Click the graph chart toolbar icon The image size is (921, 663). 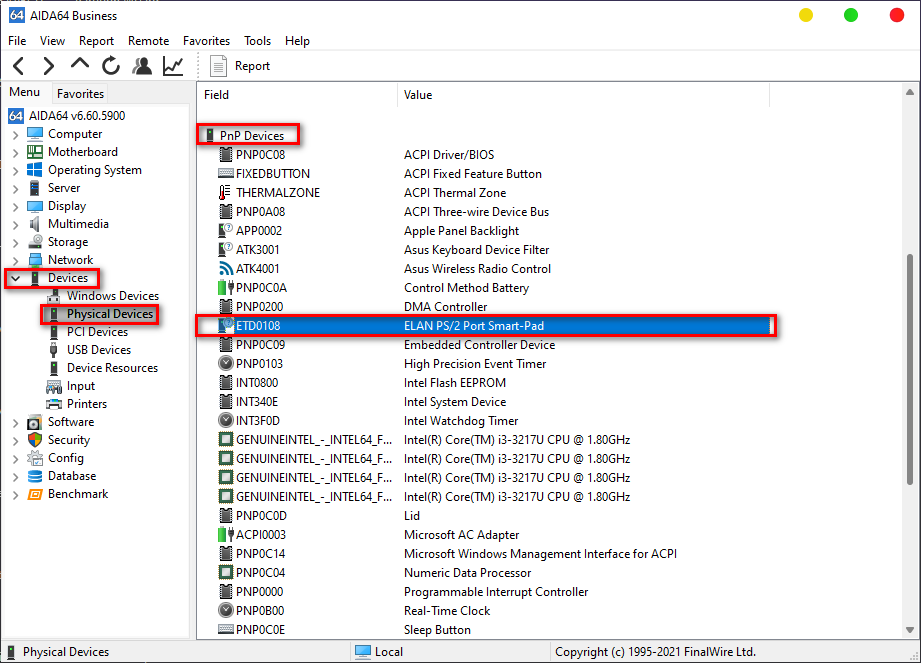(x=173, y=66)
